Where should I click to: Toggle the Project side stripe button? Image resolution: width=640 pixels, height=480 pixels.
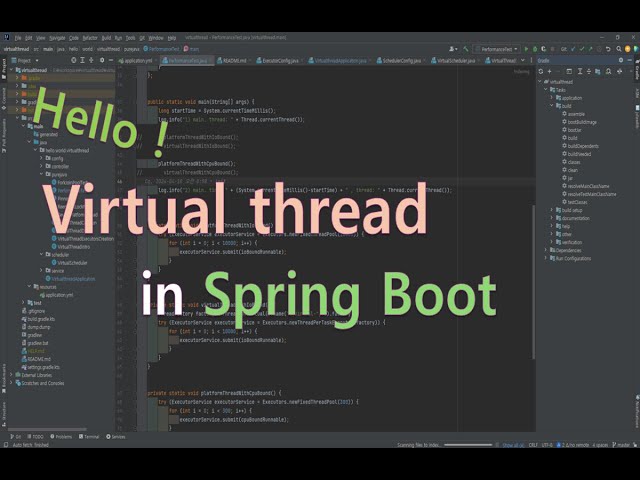[4, 69]
